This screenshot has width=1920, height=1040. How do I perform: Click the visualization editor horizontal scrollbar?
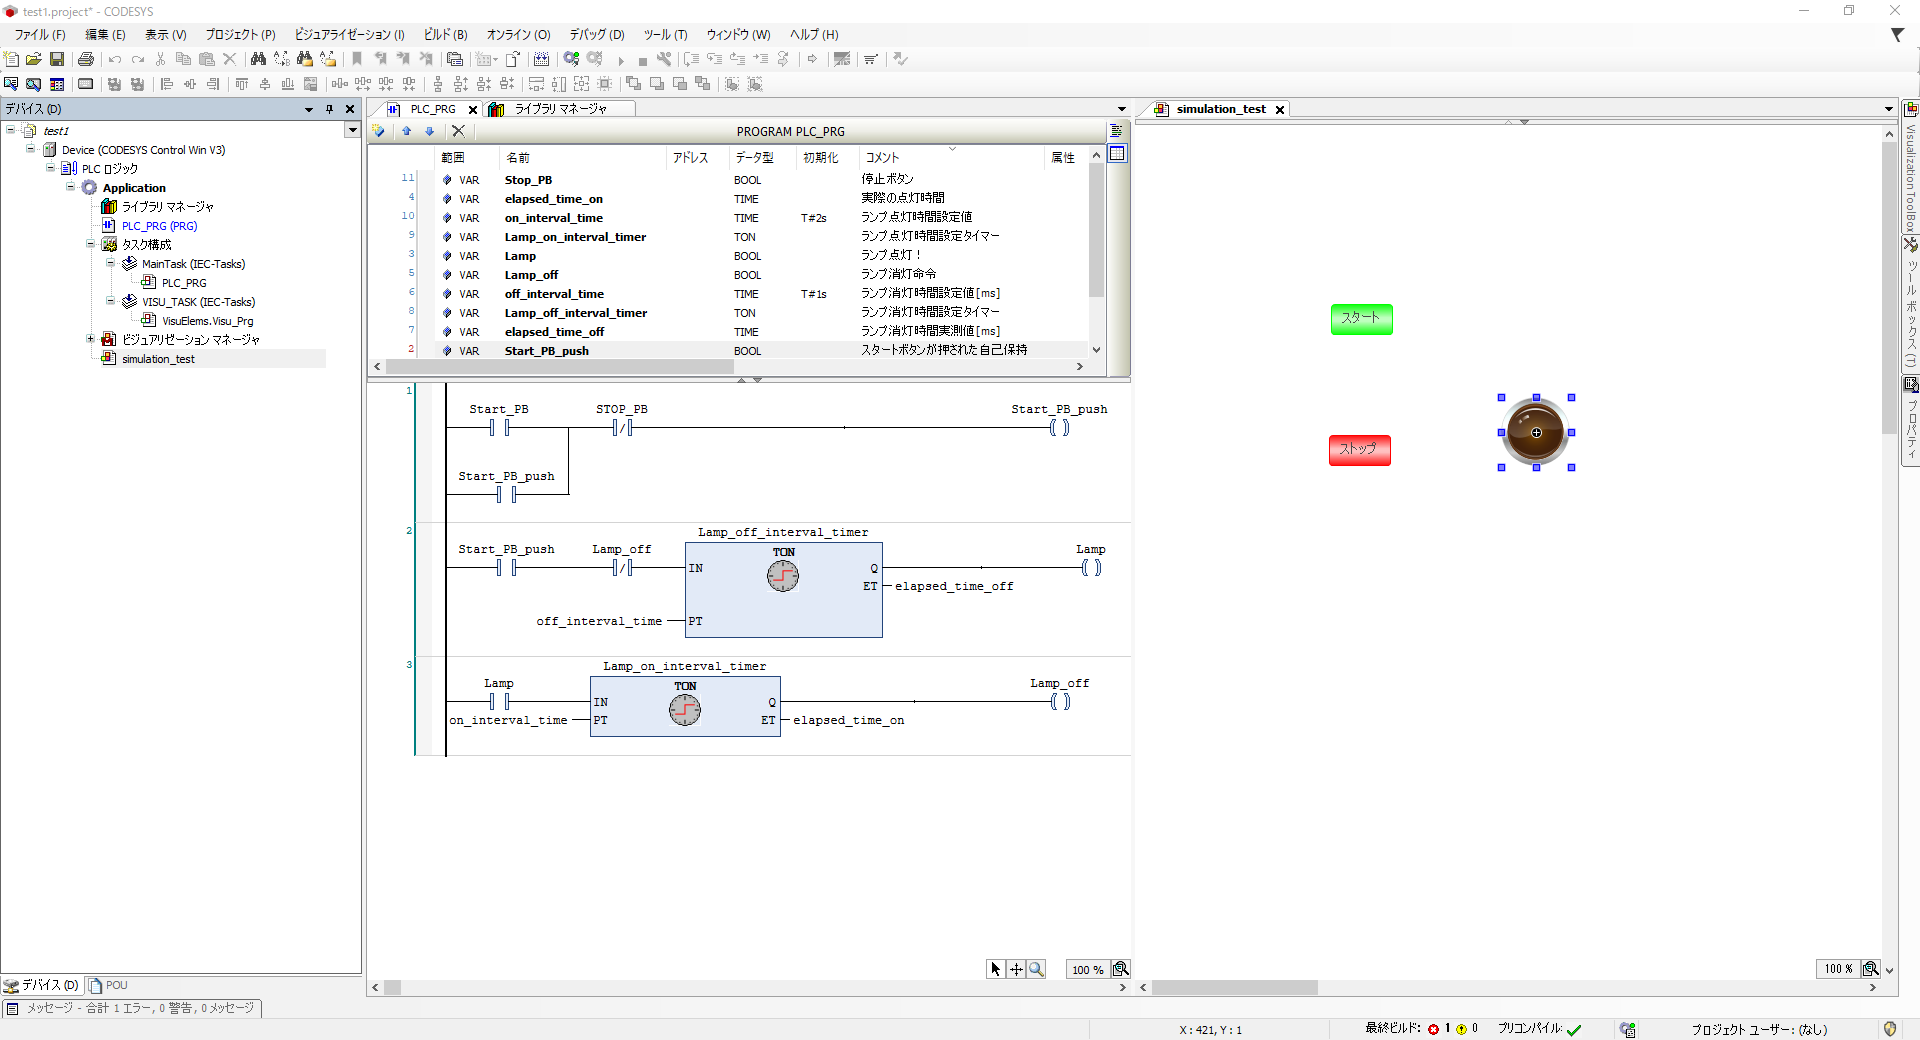[x=1234, y=988]
